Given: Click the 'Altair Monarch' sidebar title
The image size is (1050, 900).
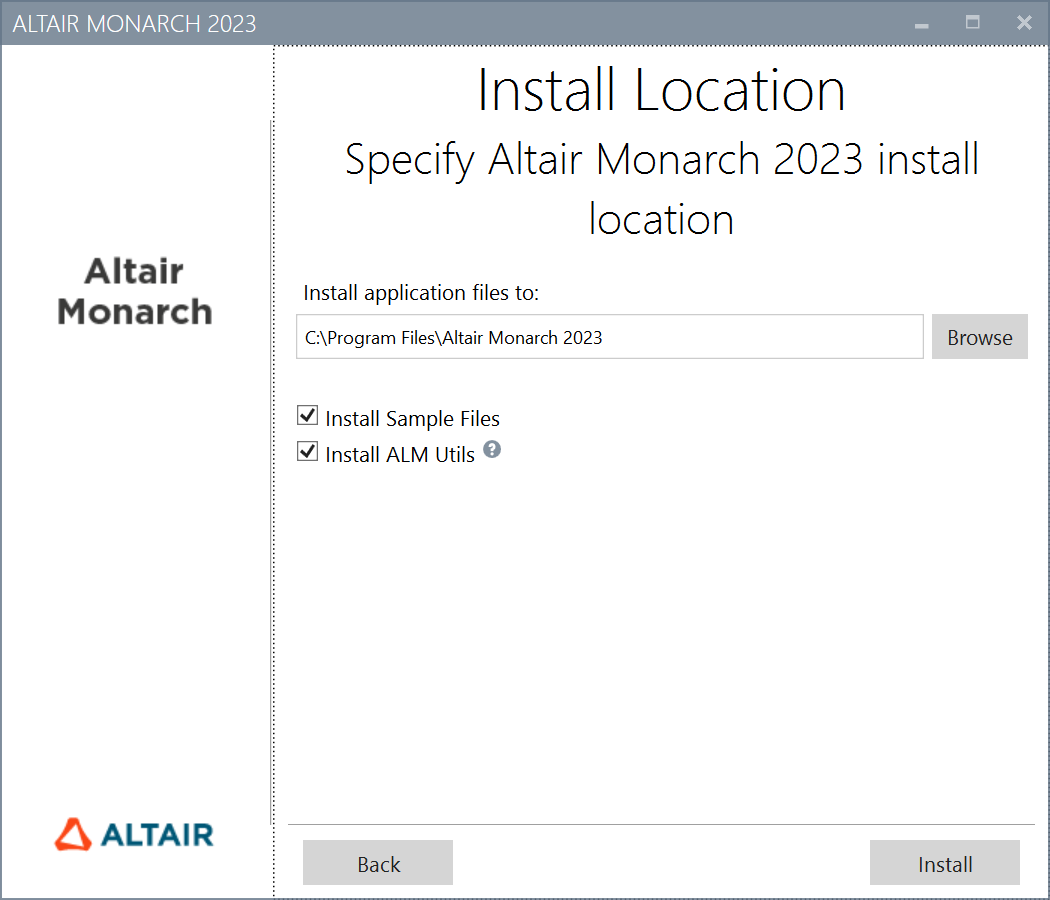Looking at the screenshot, I should tap(134, 291).
